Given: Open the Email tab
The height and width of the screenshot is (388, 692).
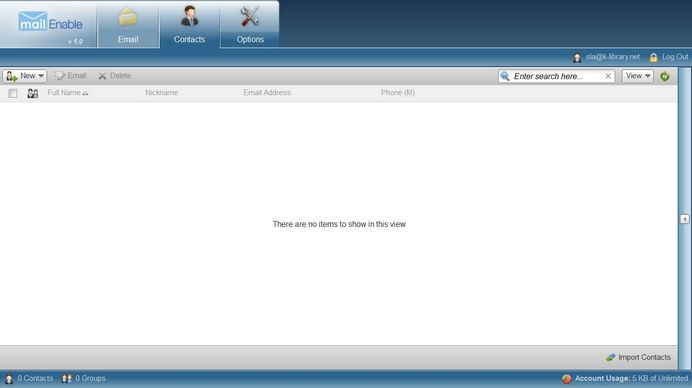Looking at the screenshot, I should pyautogui.click(x=128, y=25).
